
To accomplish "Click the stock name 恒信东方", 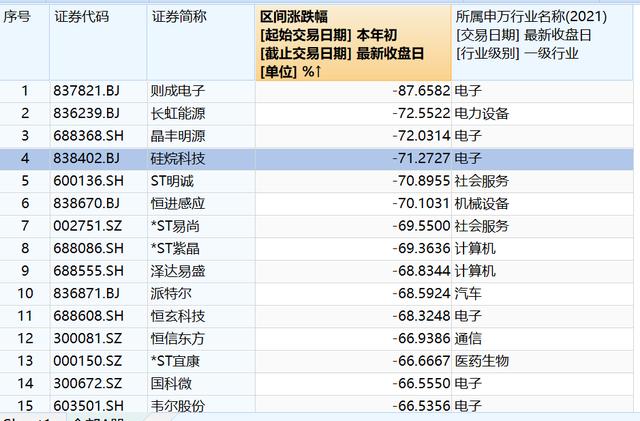I will pyautogui.click(x=178, y=338).
